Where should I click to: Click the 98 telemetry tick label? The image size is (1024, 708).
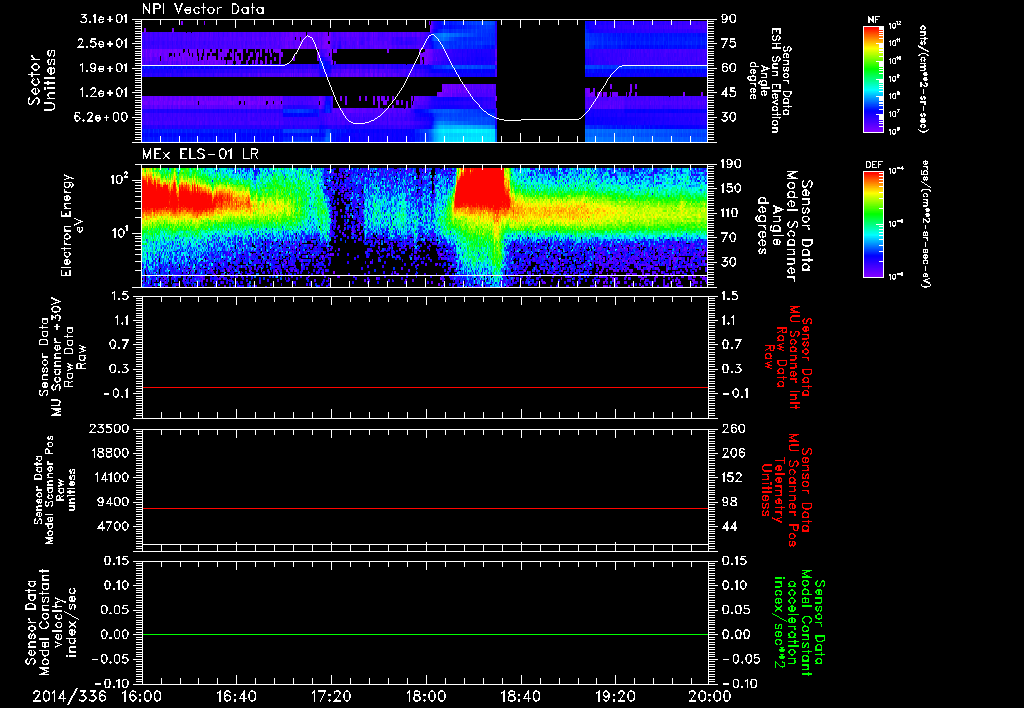point(729,502)
